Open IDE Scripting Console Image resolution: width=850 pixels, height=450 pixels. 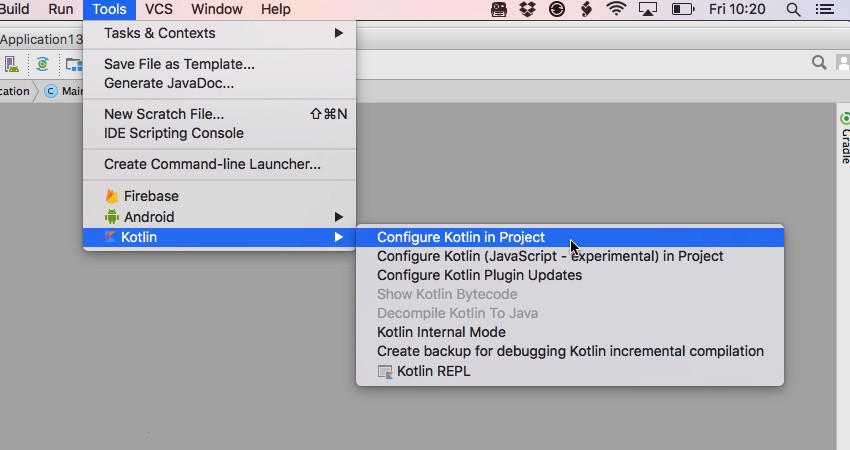click(x=219, y=133)
